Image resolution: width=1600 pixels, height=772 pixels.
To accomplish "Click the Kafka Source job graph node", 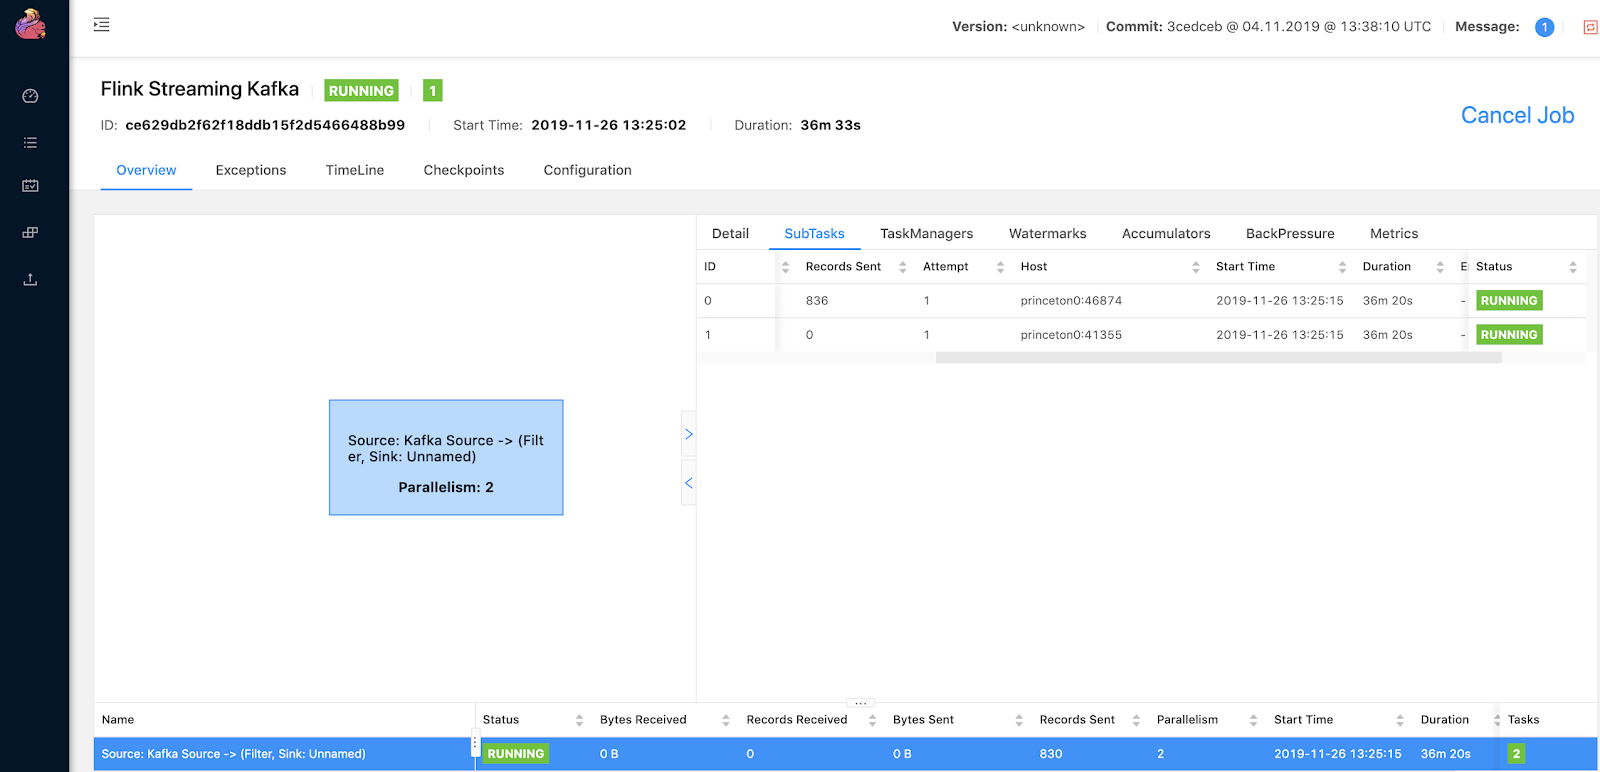I will click(x=446, y=458).
